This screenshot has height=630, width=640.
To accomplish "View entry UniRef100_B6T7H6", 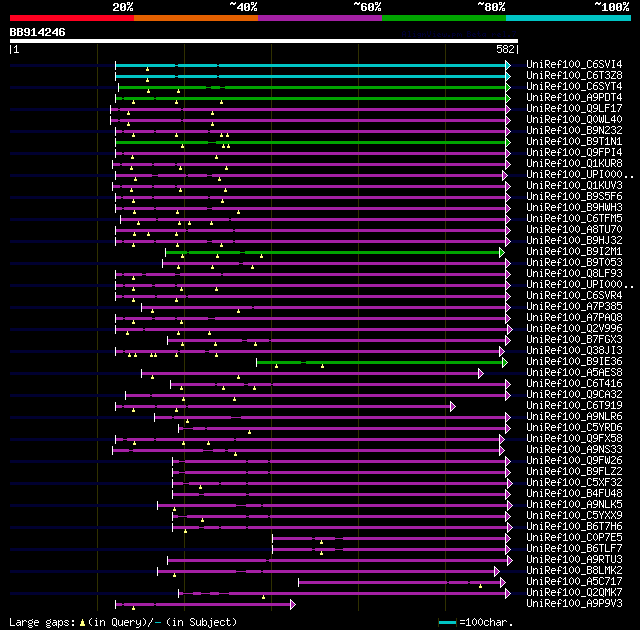I will coord(574,527).
